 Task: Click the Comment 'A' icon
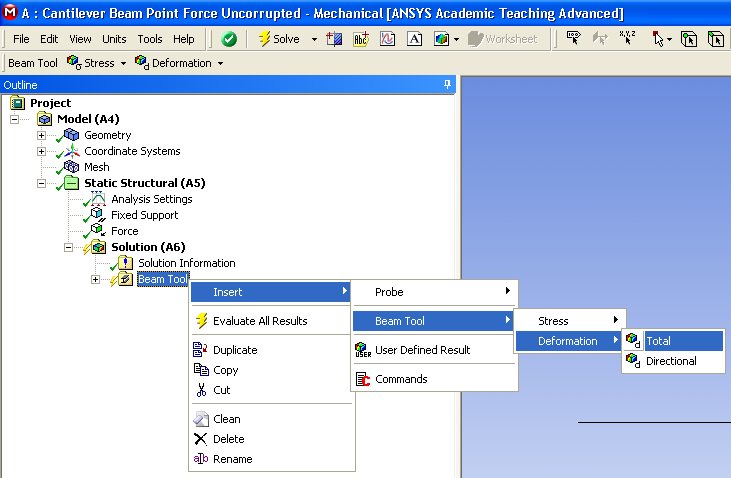(414, 39)
